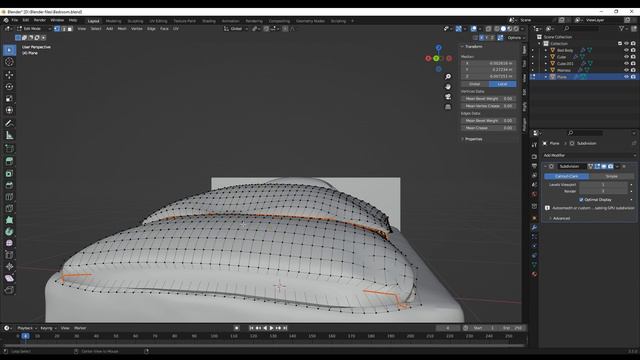Select the Edge Slide tool
This screenshot has height=360, width=640.
(x=9, y=255)
